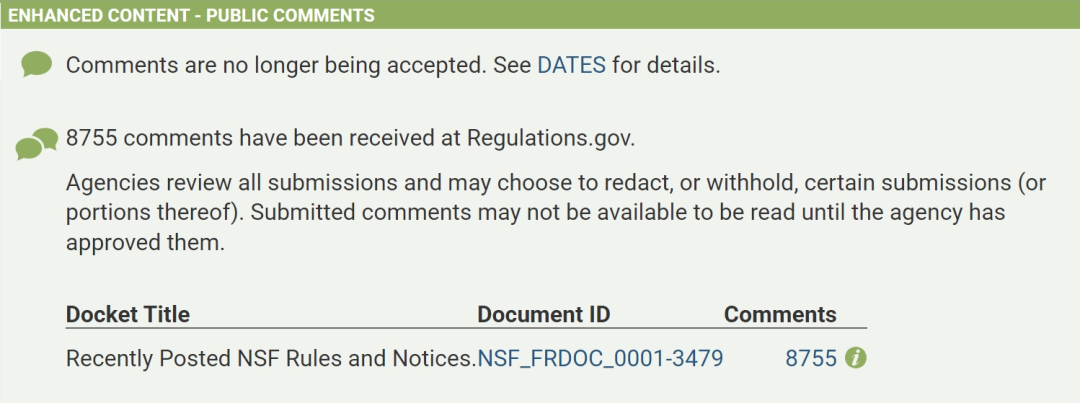
Task: Click the word Regulations.gov in the sentence
Action: pos(550,138)
